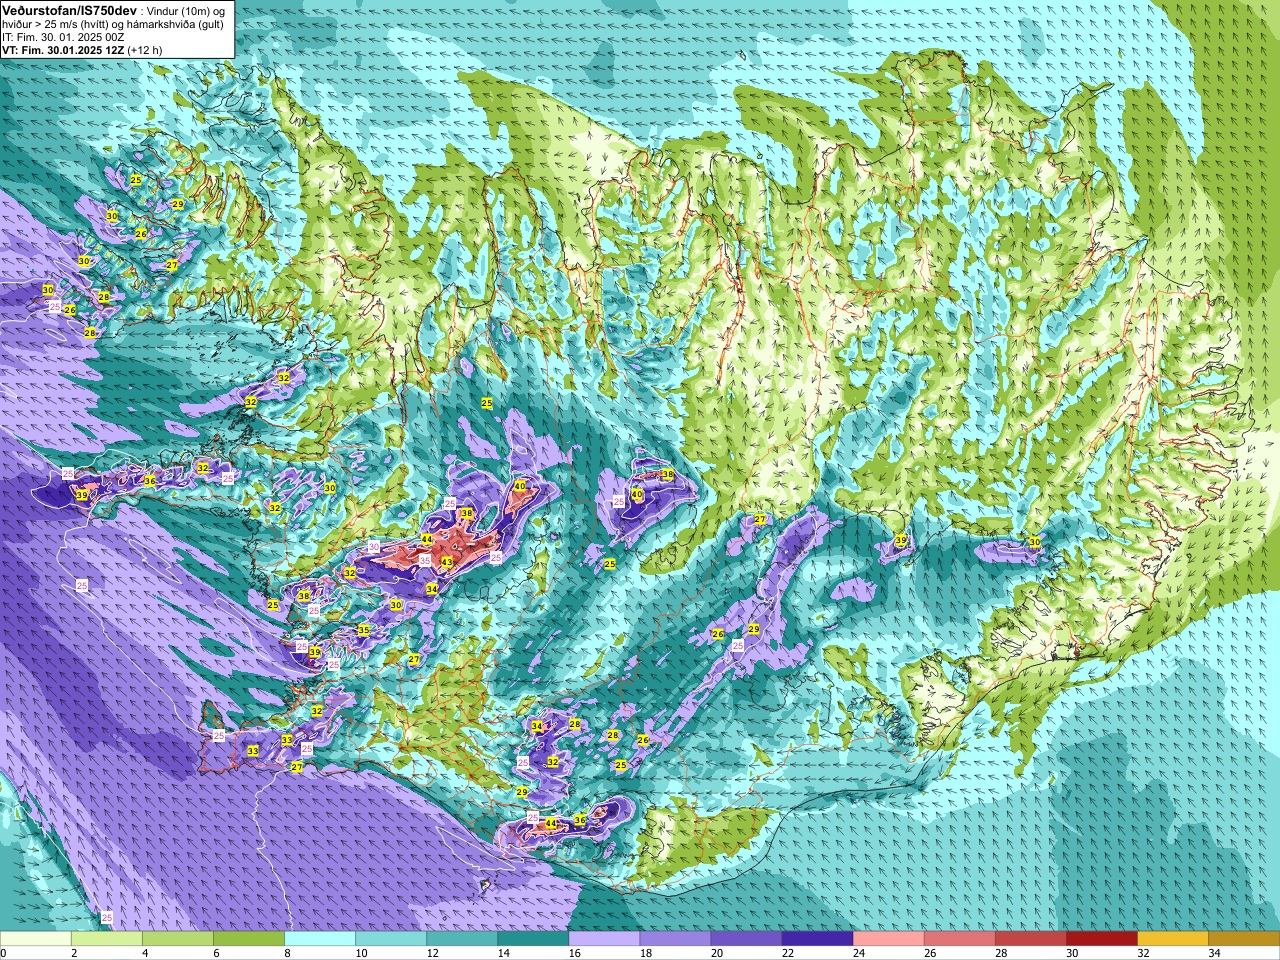This screenshot has height=960, width=1280.
Task: Pick the 10–12 m/s cyan legend swatch
Action: click(391, 939)
